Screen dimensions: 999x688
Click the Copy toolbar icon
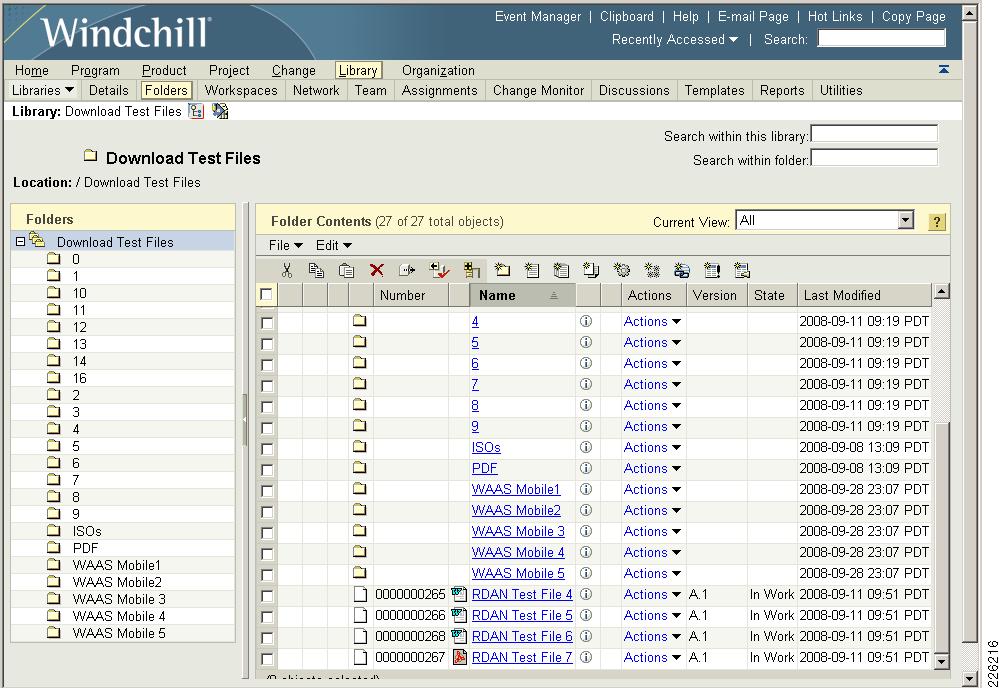(x=316, y=270)
